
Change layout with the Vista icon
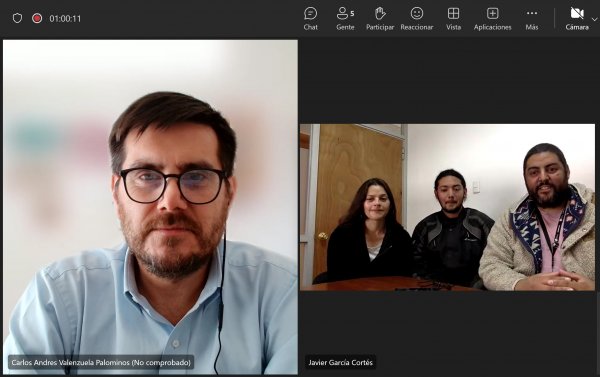click(453, 13)
